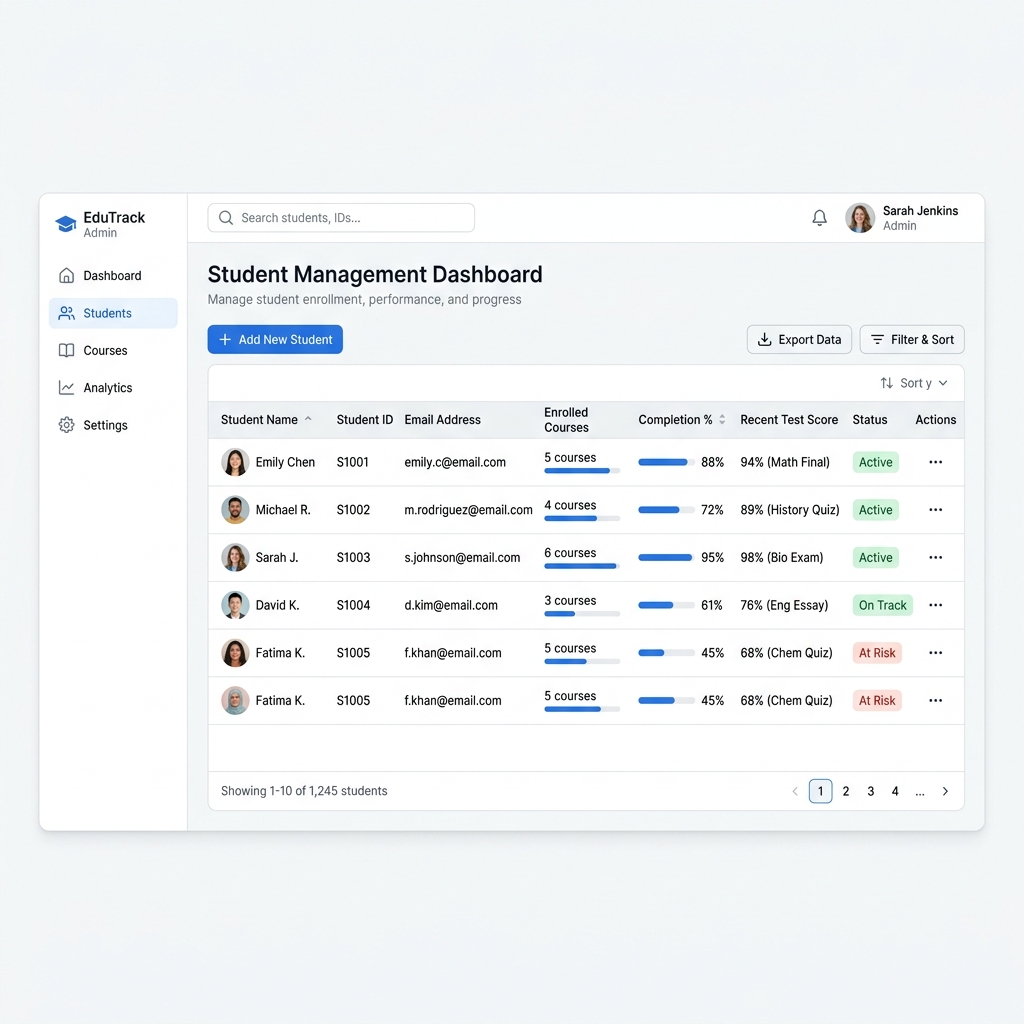Click the EduTrack graduation cap logo
This screenshot has width=1024, height=1024.
(x=65, y=224)
